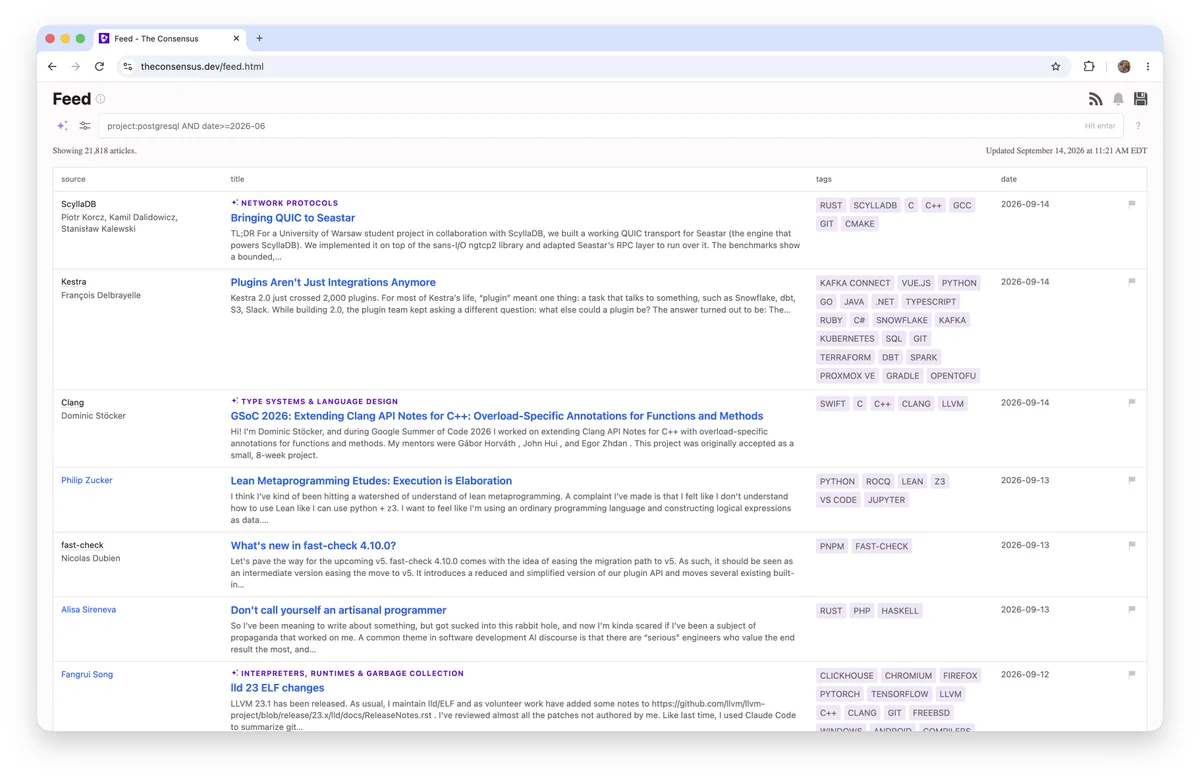Open a new browser tab
The width and height of the screenshot is (1200, 780).
259,38
